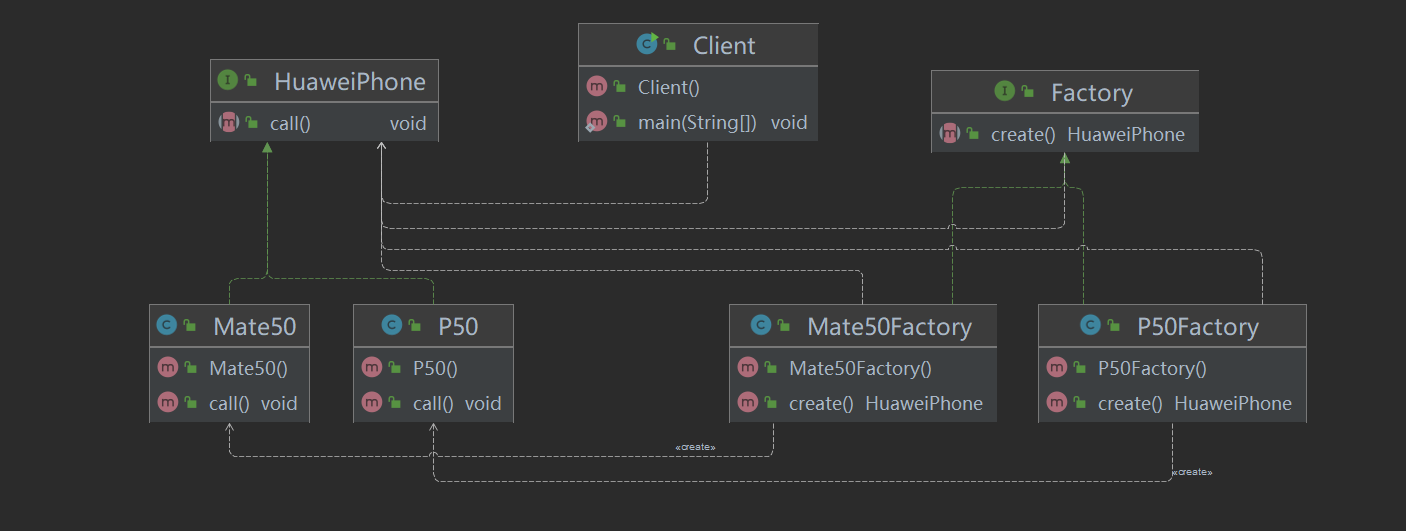Select create() method in Mate50Factory
The height and width of the screenshot is (531, 1406).
(863, 404)
